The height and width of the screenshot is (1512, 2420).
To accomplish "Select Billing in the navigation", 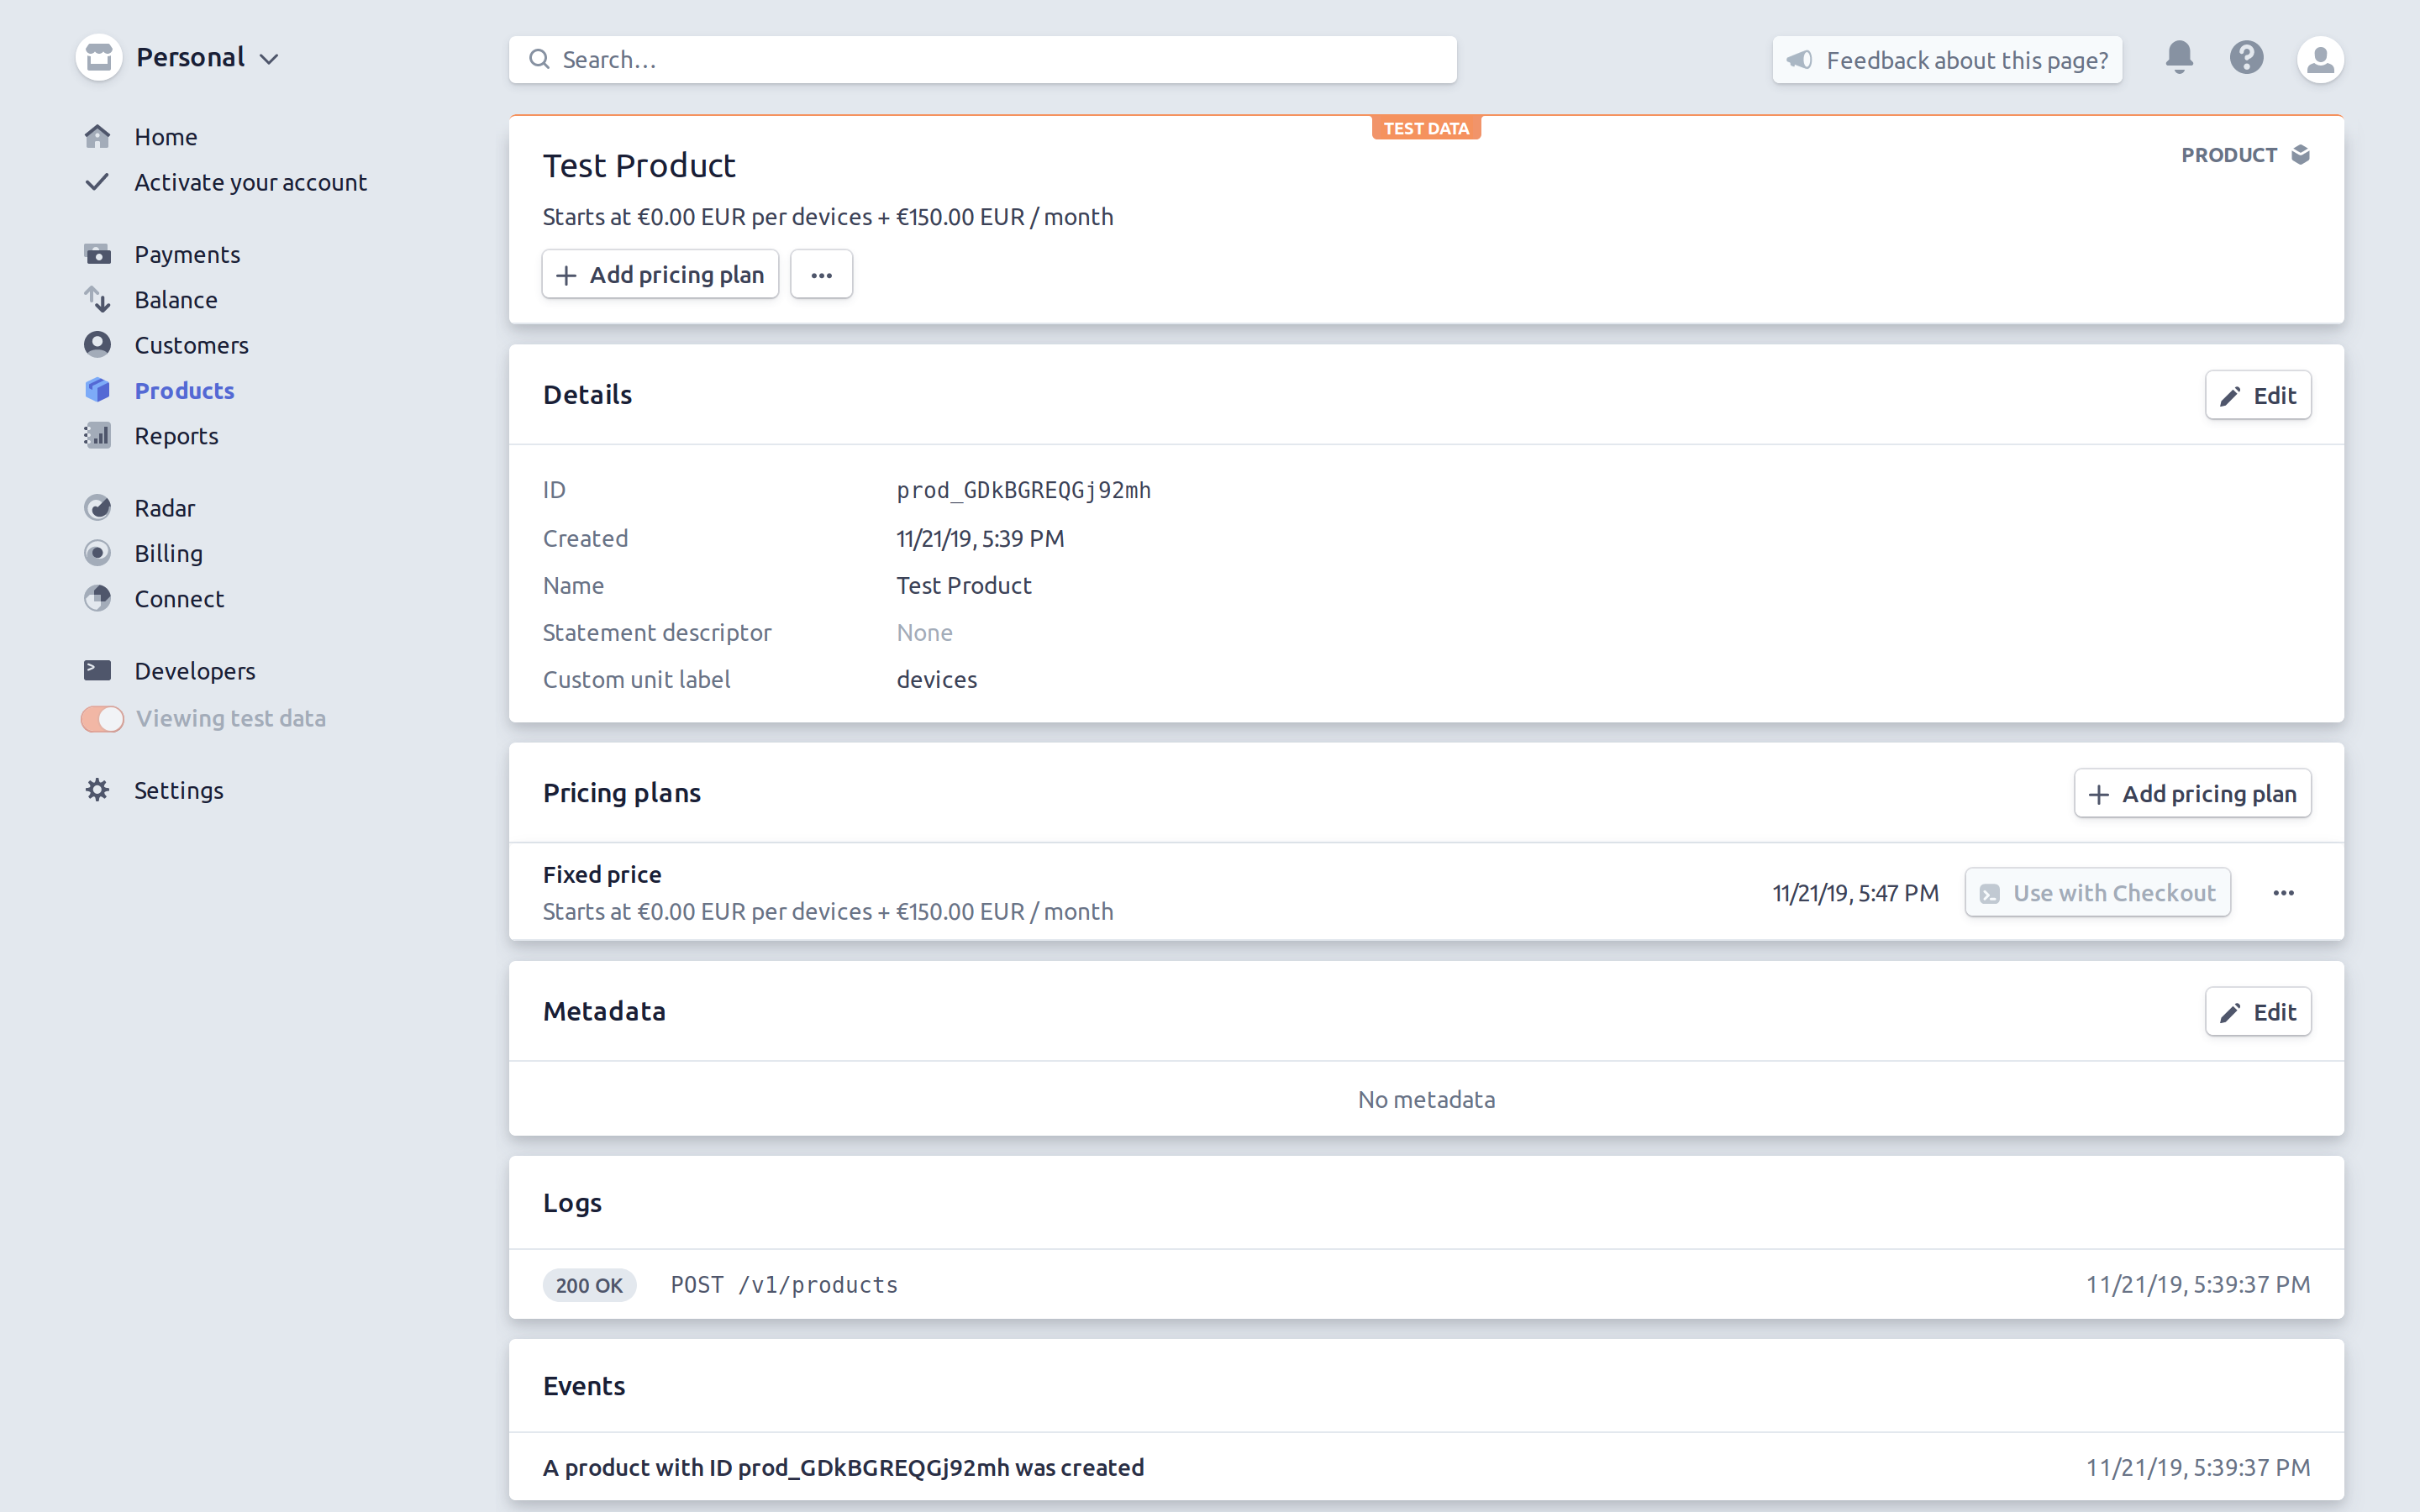I will [168, 553].
